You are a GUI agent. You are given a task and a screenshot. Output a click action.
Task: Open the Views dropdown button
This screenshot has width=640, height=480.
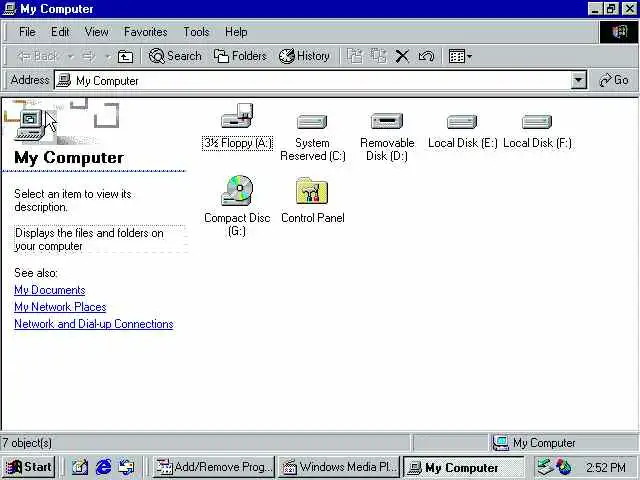pos(460,56)
